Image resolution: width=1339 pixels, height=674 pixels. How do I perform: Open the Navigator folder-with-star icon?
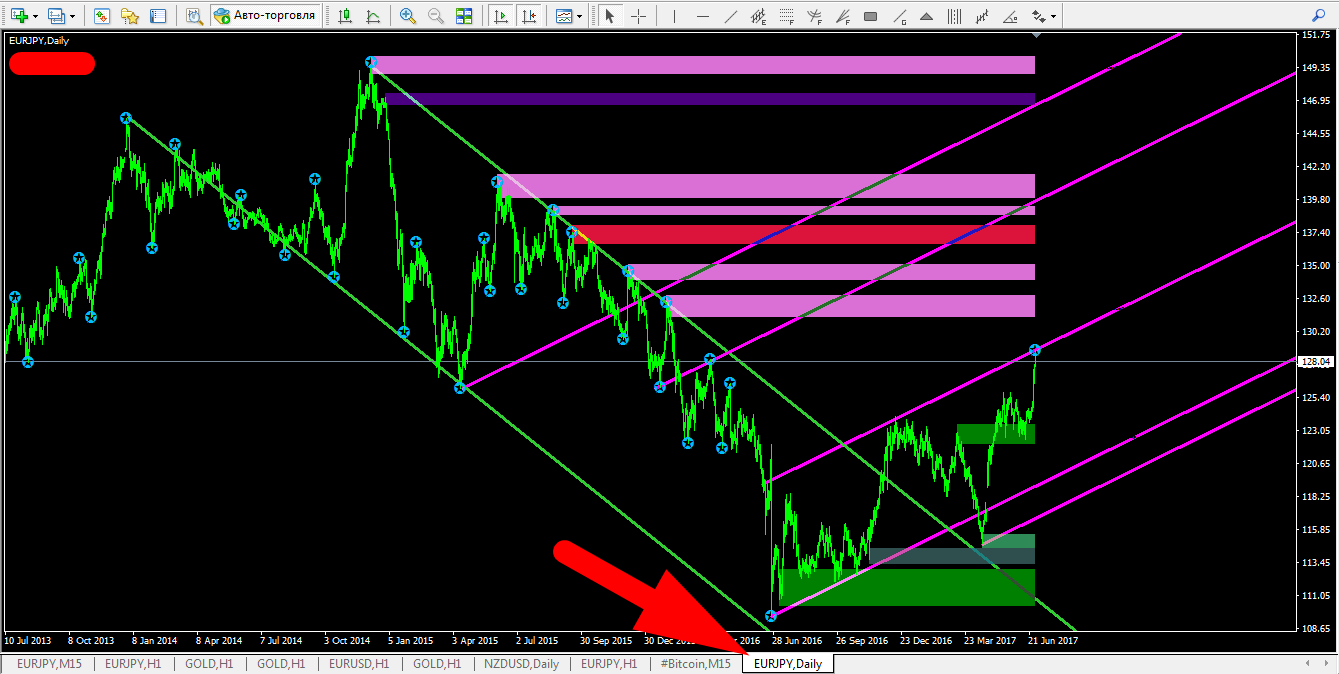[x=130, y=16]
